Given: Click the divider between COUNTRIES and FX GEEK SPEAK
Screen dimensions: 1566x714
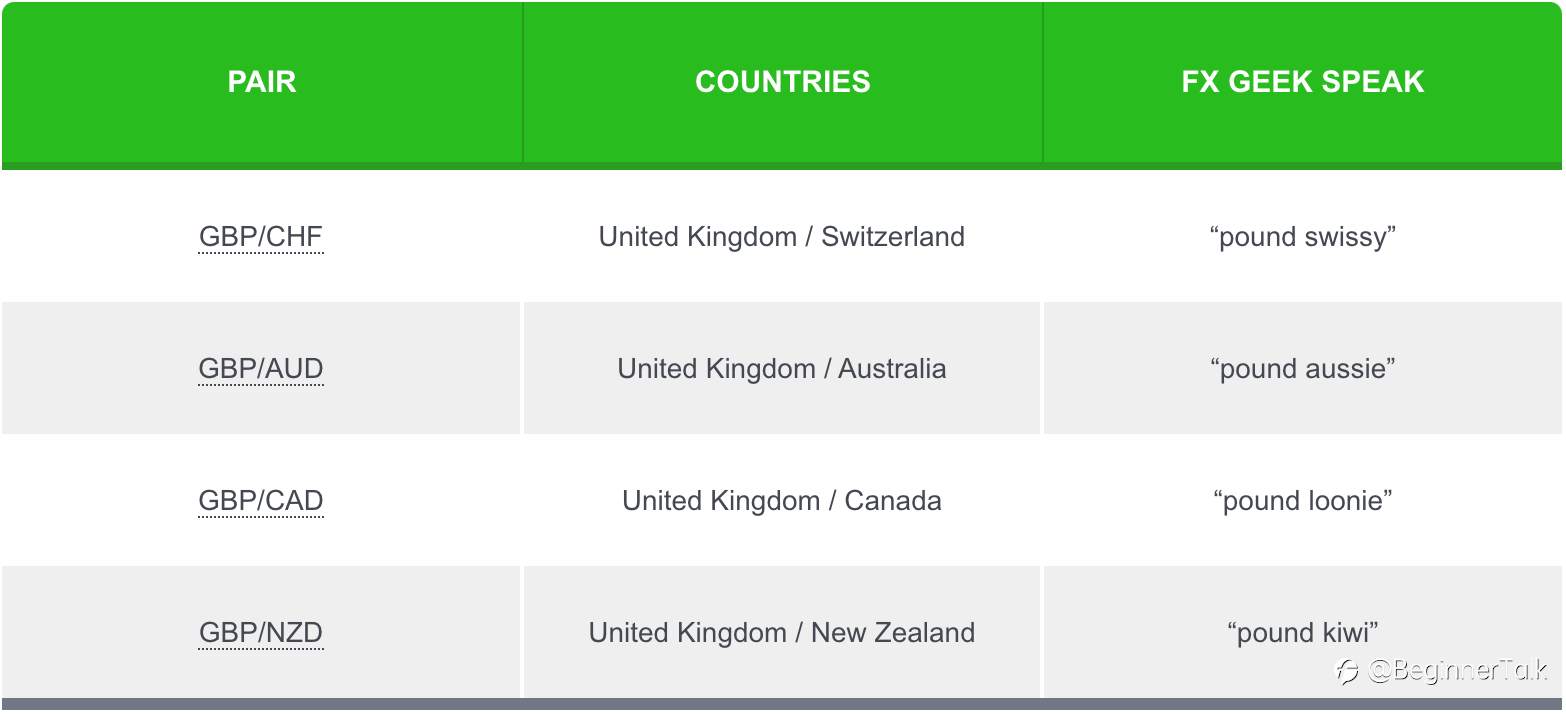Looking at the screenshot, I should tap(1043, 82).
